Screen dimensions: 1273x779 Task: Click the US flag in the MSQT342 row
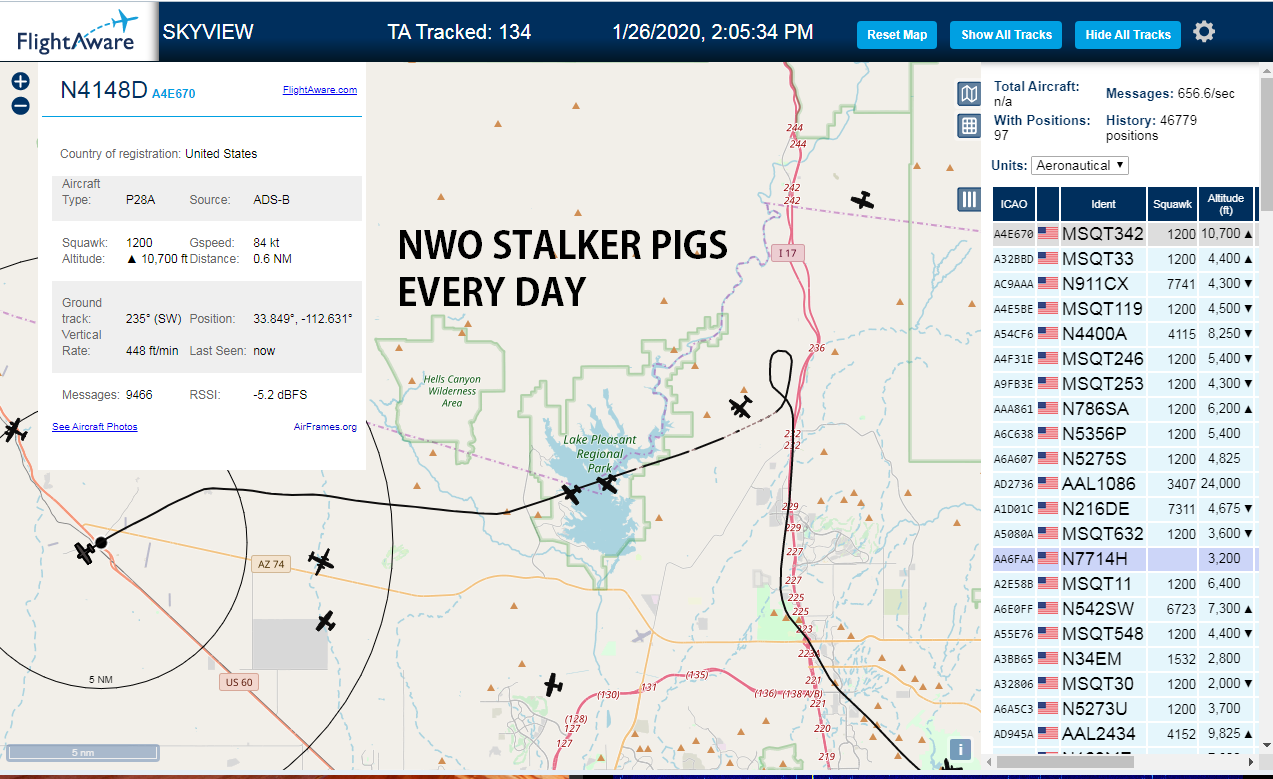pos(1048,234)
